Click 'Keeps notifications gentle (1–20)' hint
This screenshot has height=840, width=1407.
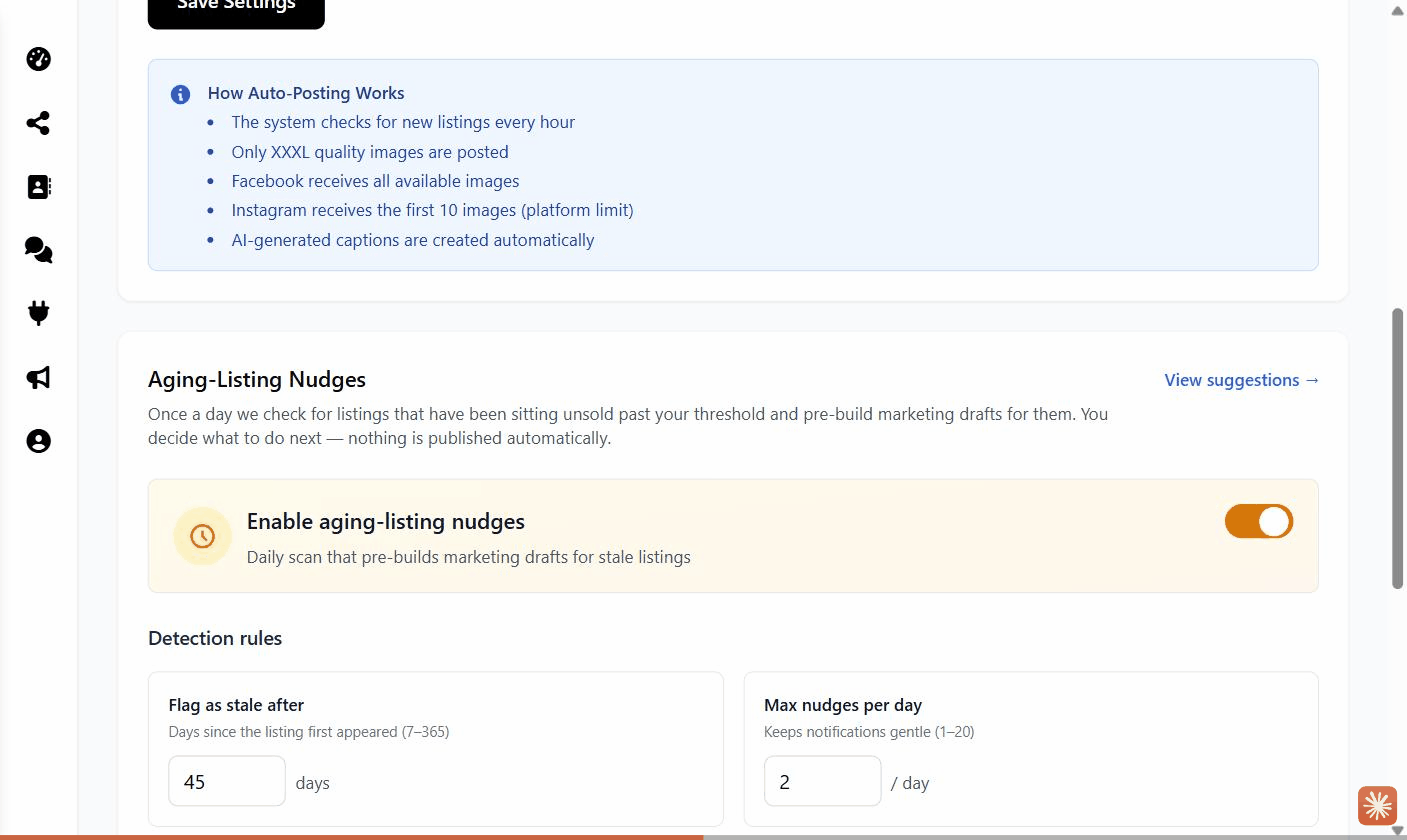(x=869, y=732)
